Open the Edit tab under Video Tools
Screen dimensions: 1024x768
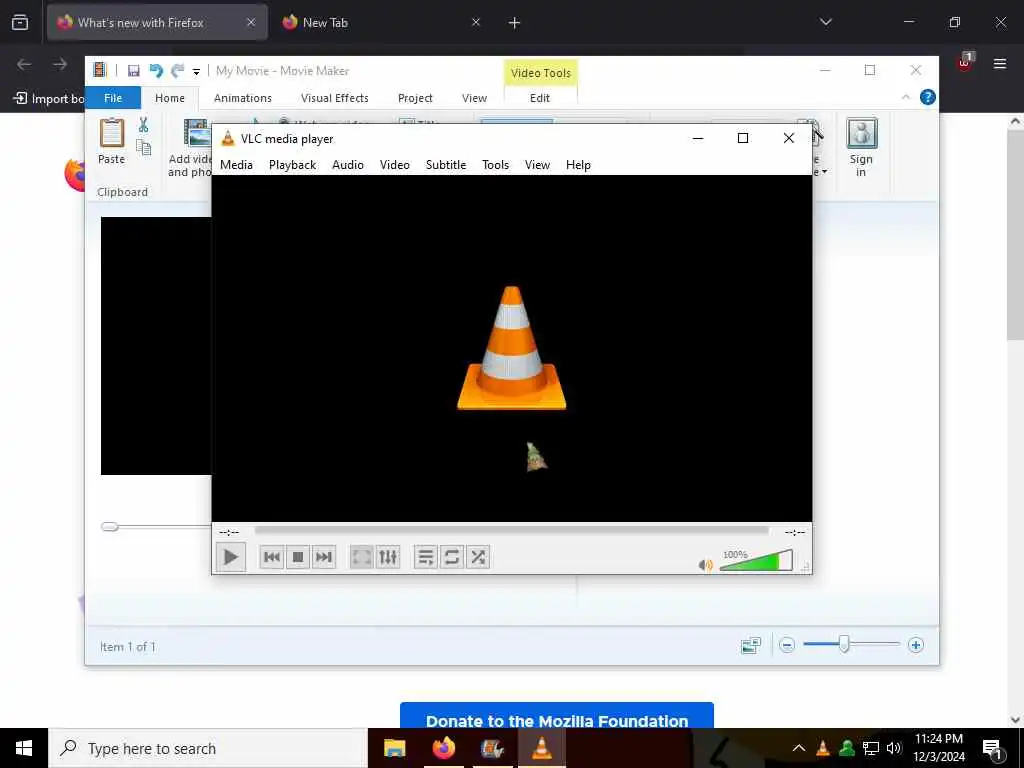pyautogui.click(x=539, y=98)
